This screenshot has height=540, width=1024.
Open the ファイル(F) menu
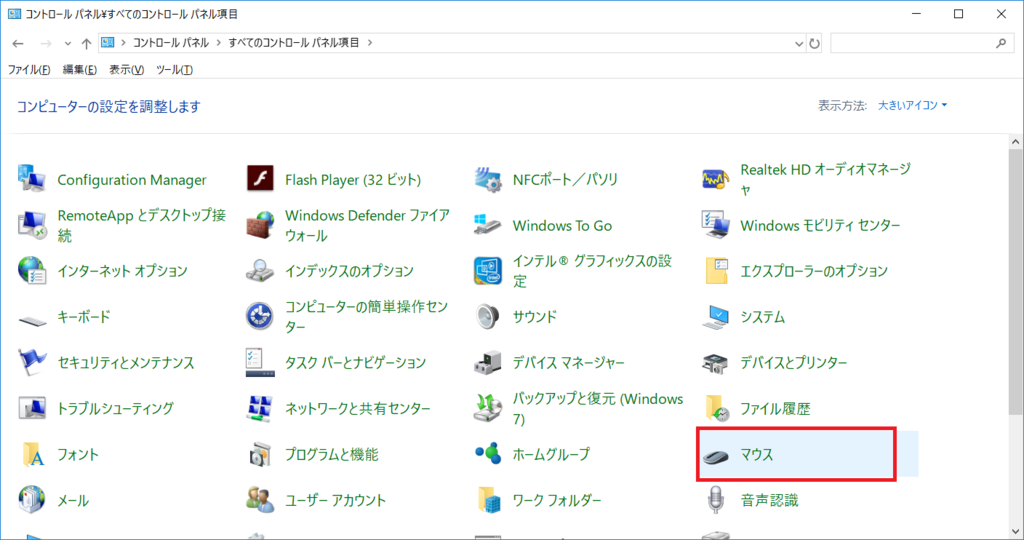(x=29, y=69)
